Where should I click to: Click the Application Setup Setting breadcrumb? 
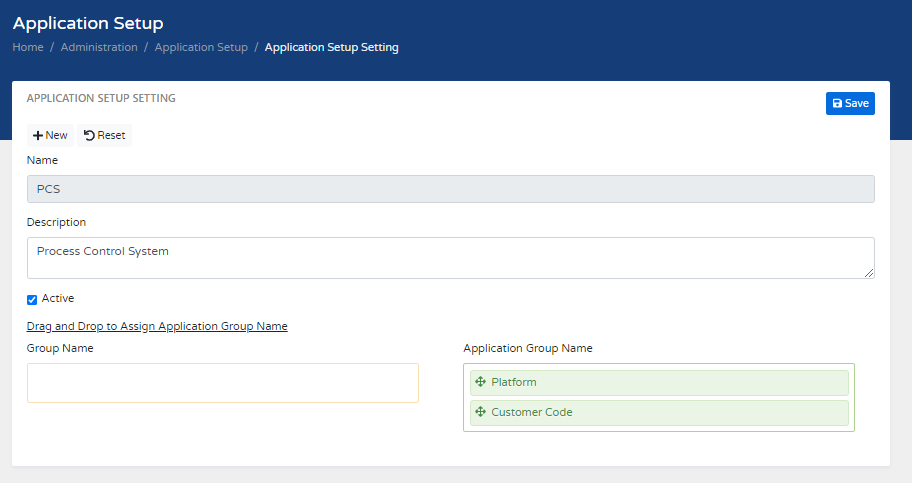331,47
